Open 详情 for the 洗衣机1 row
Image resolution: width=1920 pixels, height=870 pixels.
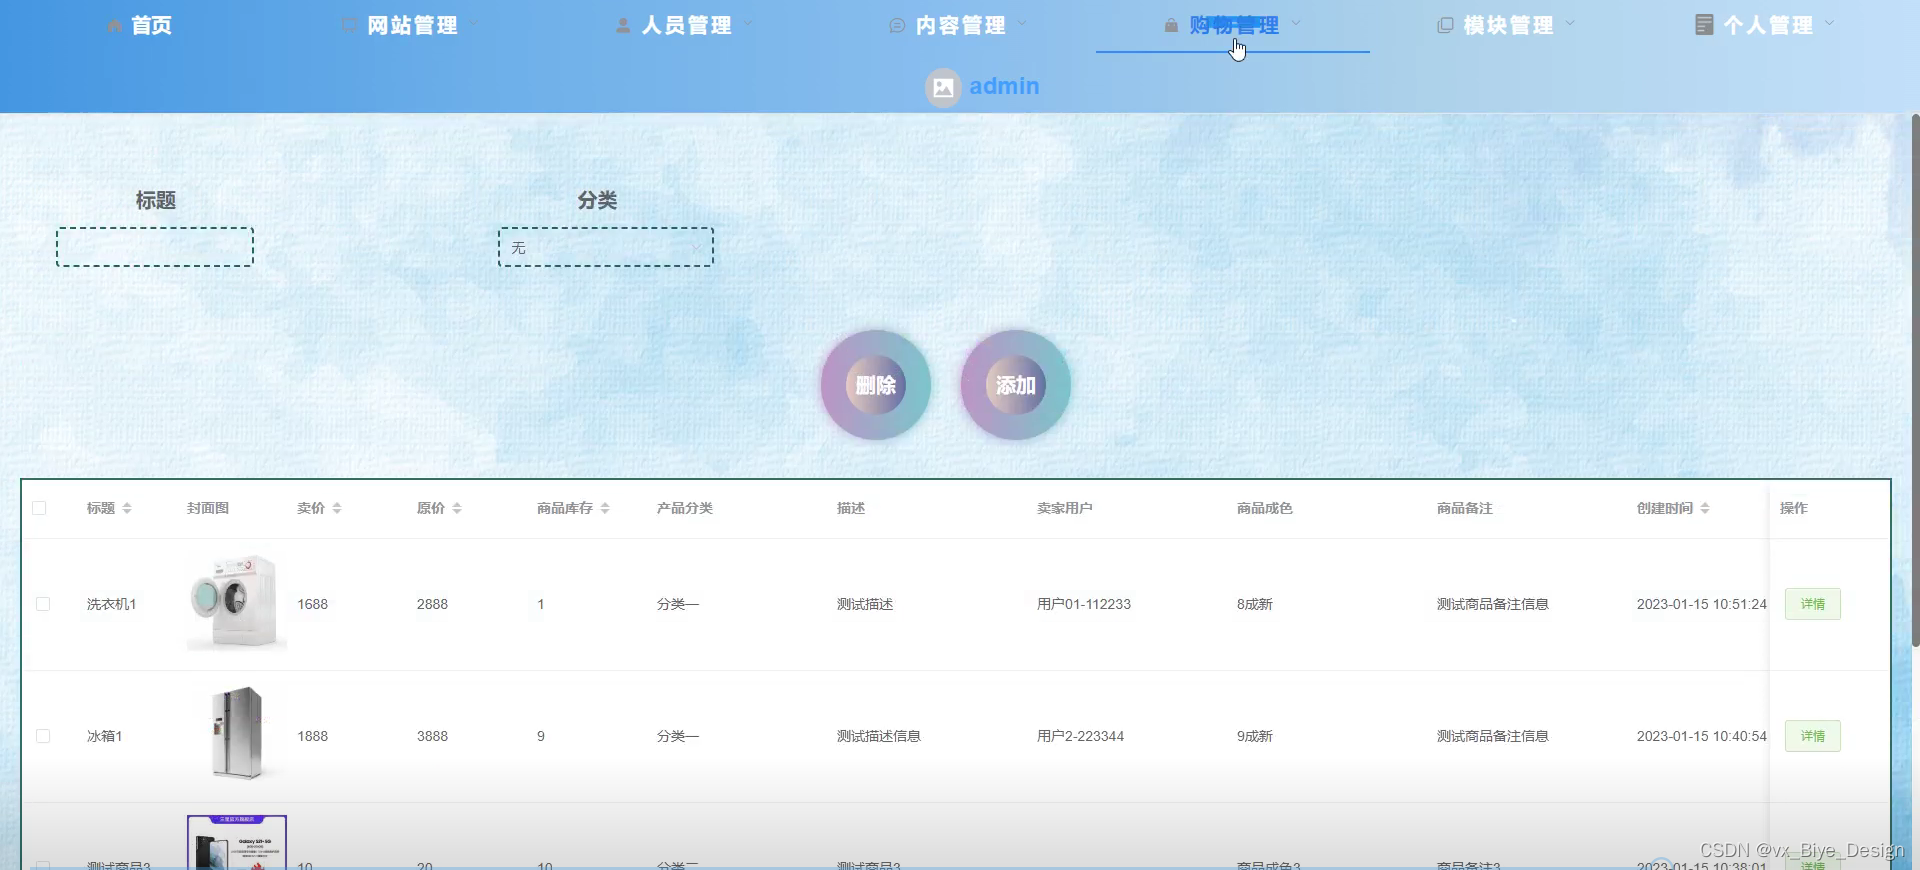coord(1813,604)
